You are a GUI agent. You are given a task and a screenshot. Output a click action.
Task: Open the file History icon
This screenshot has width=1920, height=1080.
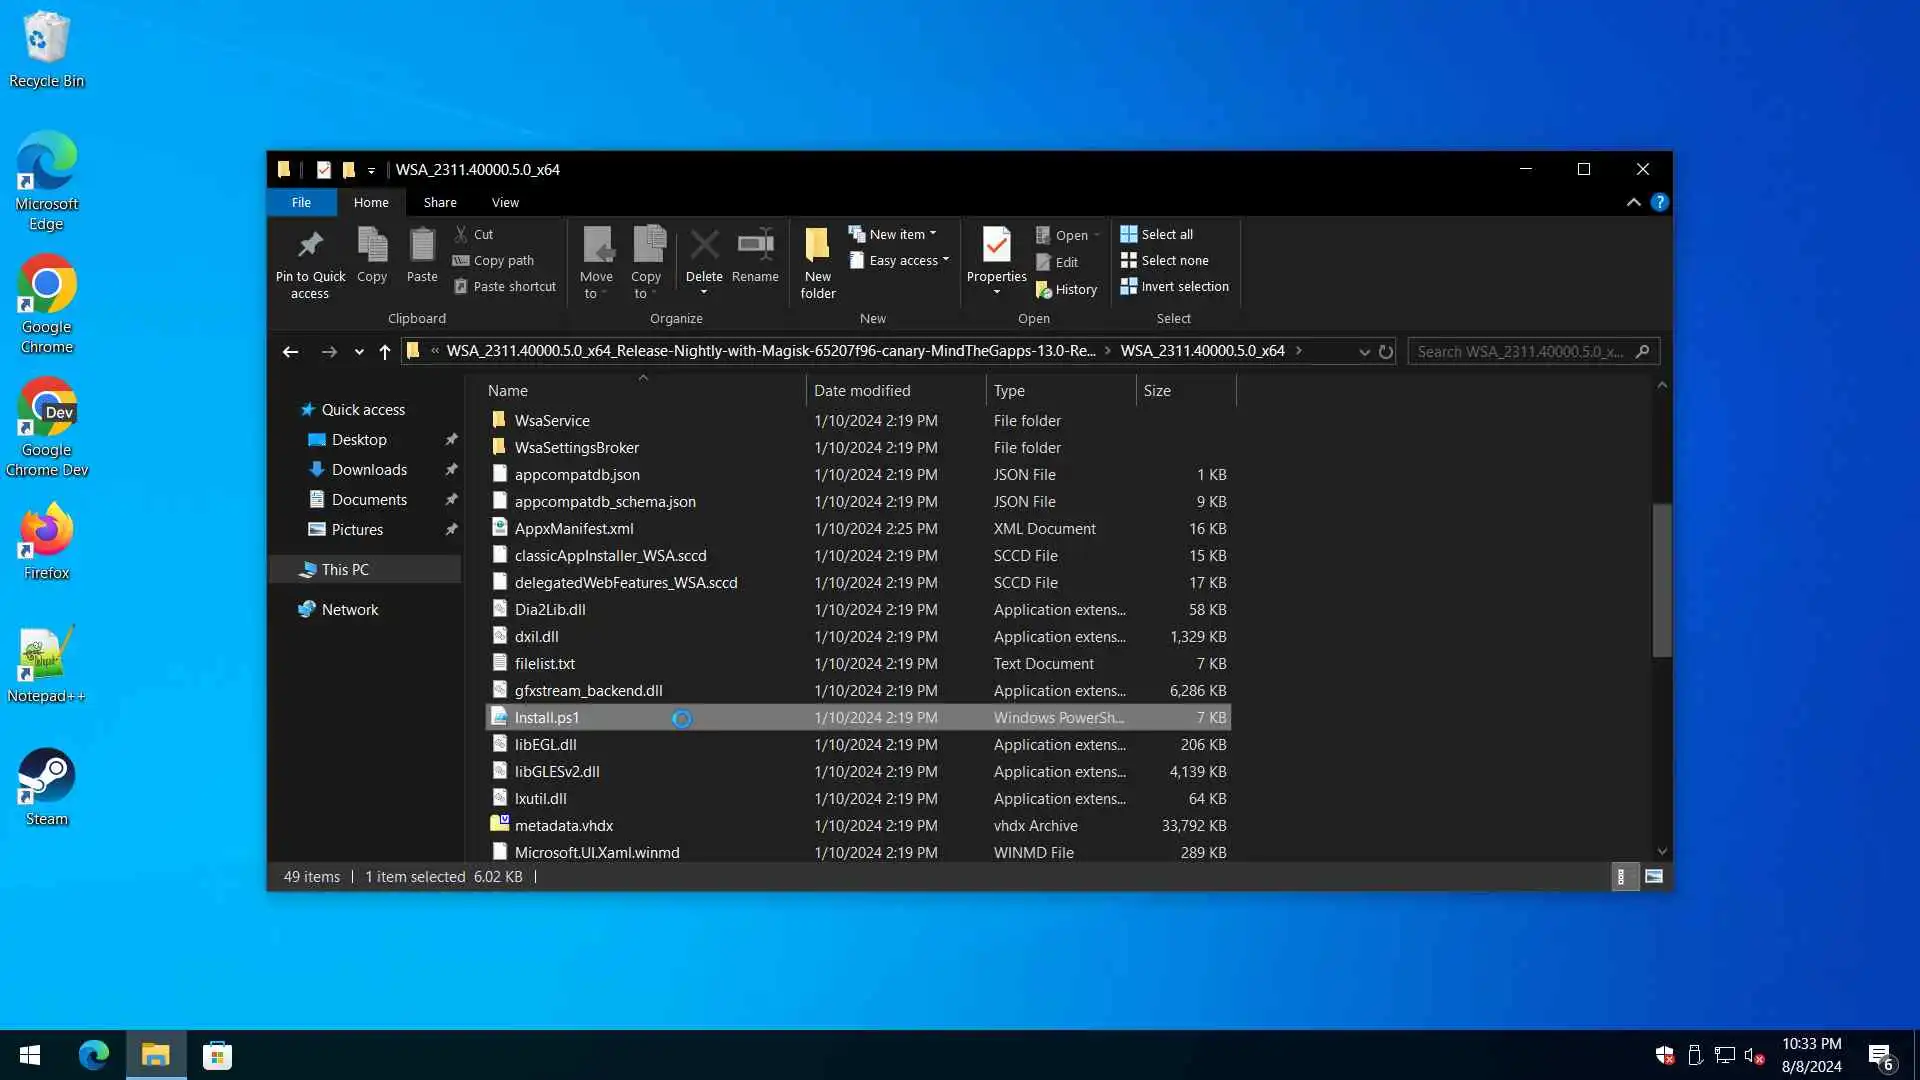point(1044,290)
